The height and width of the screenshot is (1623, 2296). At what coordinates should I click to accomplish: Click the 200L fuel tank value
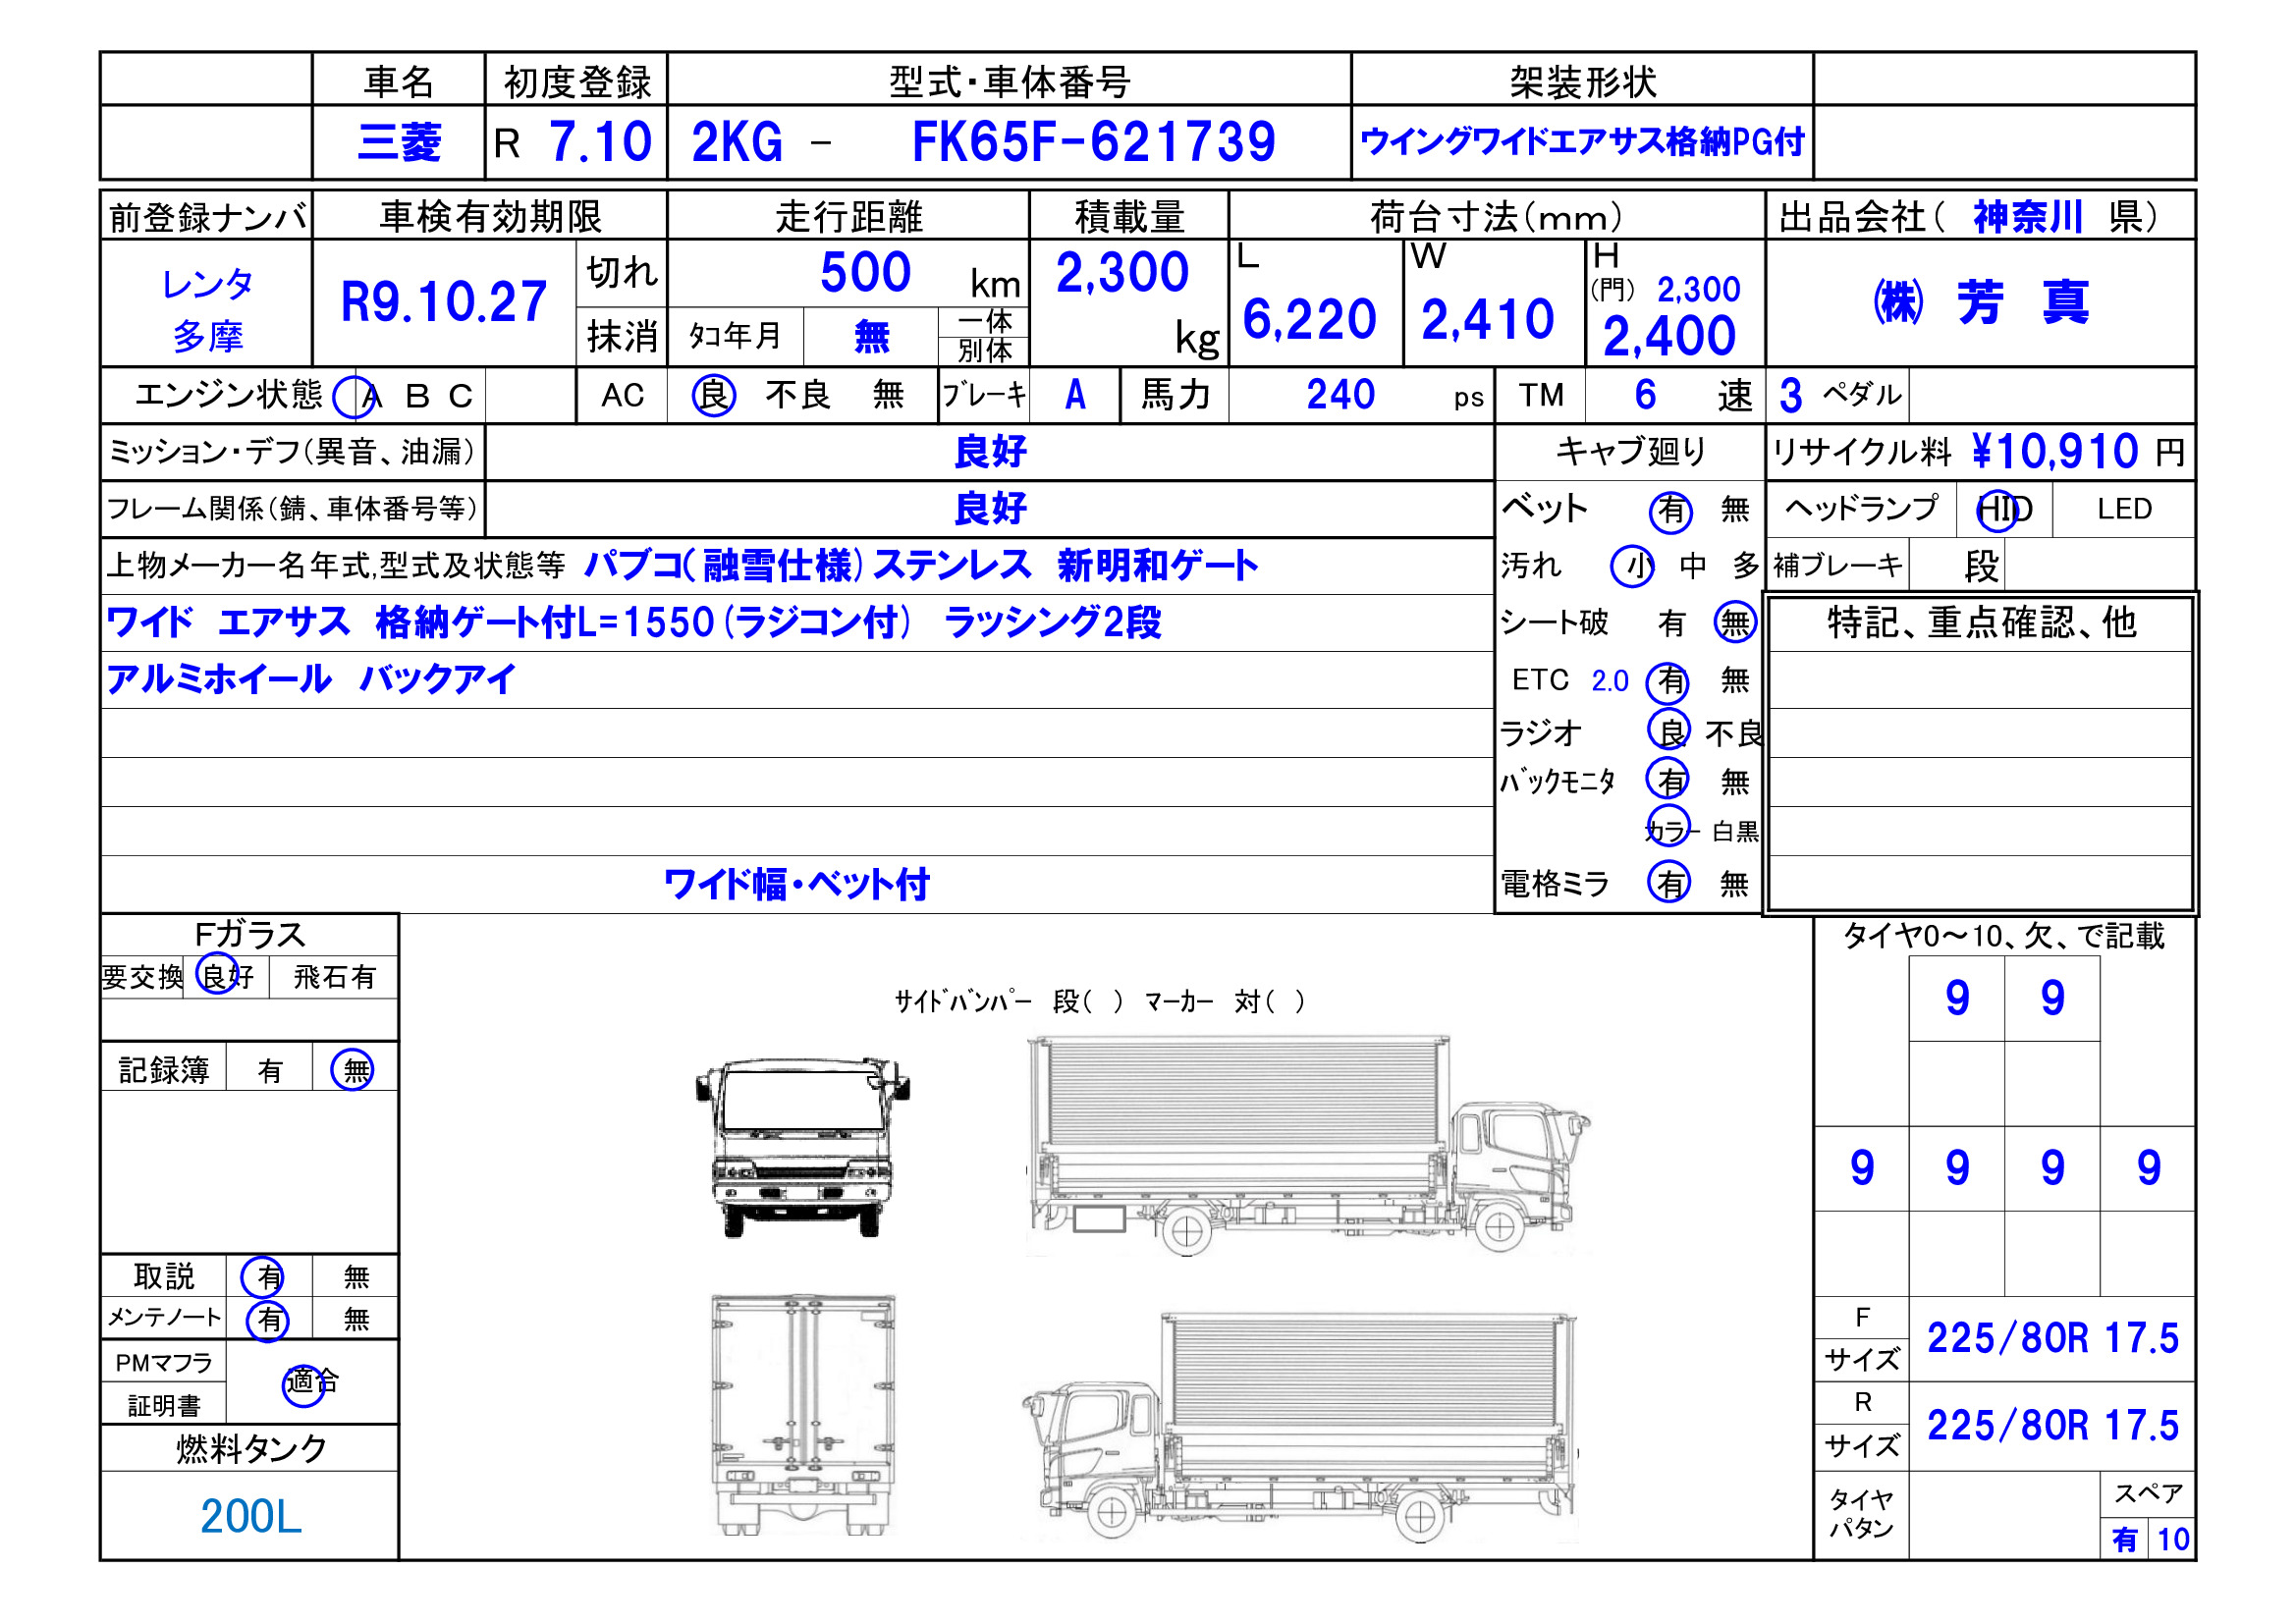pyautogui.click(x=250, y=1517)
